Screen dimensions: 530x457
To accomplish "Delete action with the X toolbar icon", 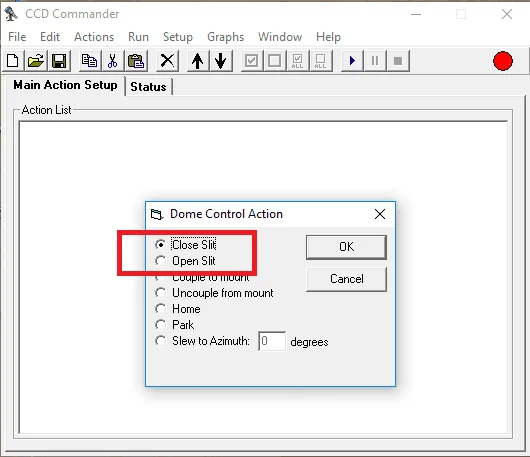I will point(167,61).
